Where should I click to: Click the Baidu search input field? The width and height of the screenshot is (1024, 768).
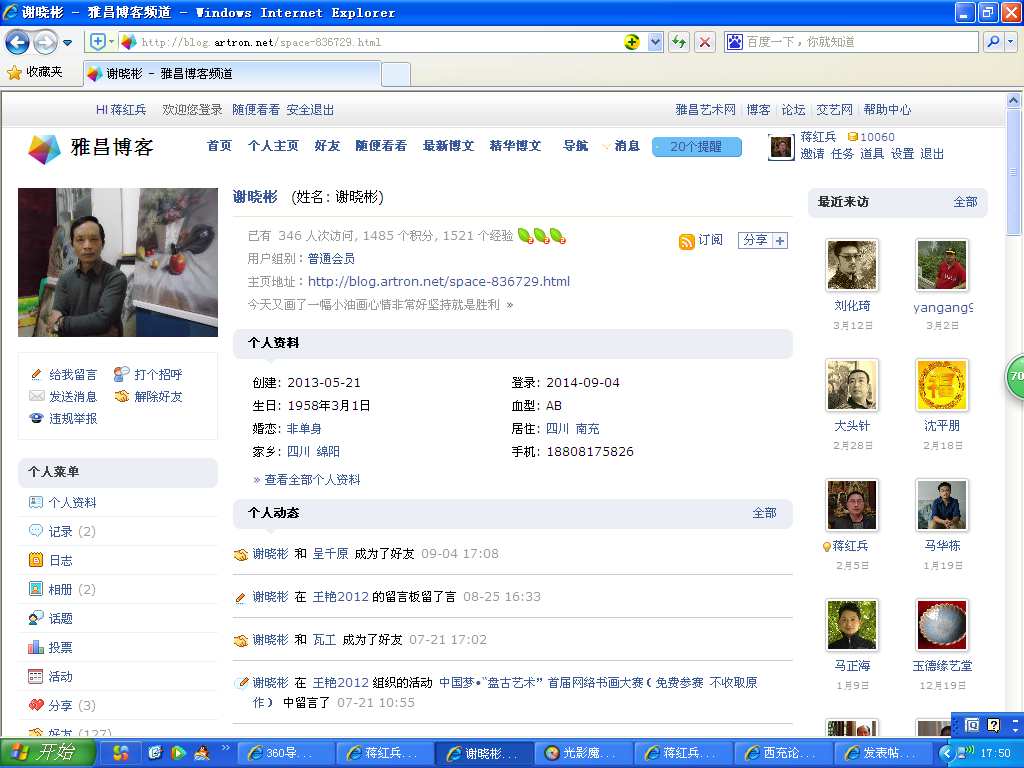(860, 42)
